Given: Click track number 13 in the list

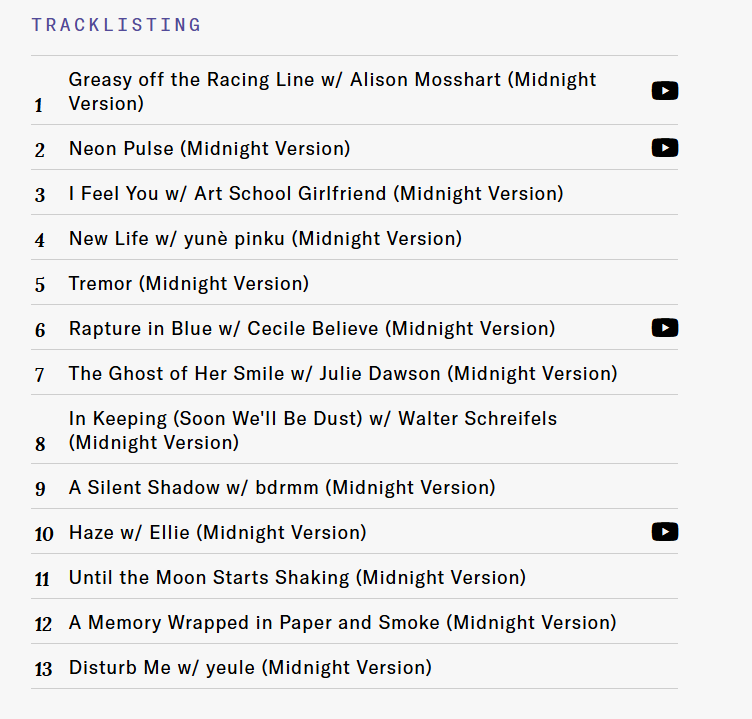Looking at the screenshot, I should tap(43, 669).
